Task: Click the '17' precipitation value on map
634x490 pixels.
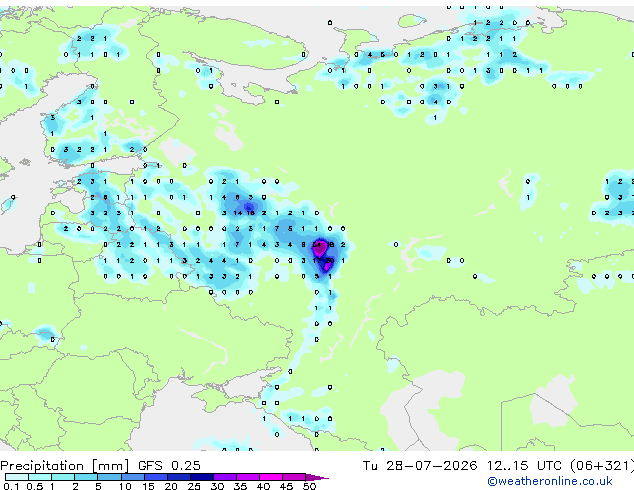Action: tap(317, 260)
